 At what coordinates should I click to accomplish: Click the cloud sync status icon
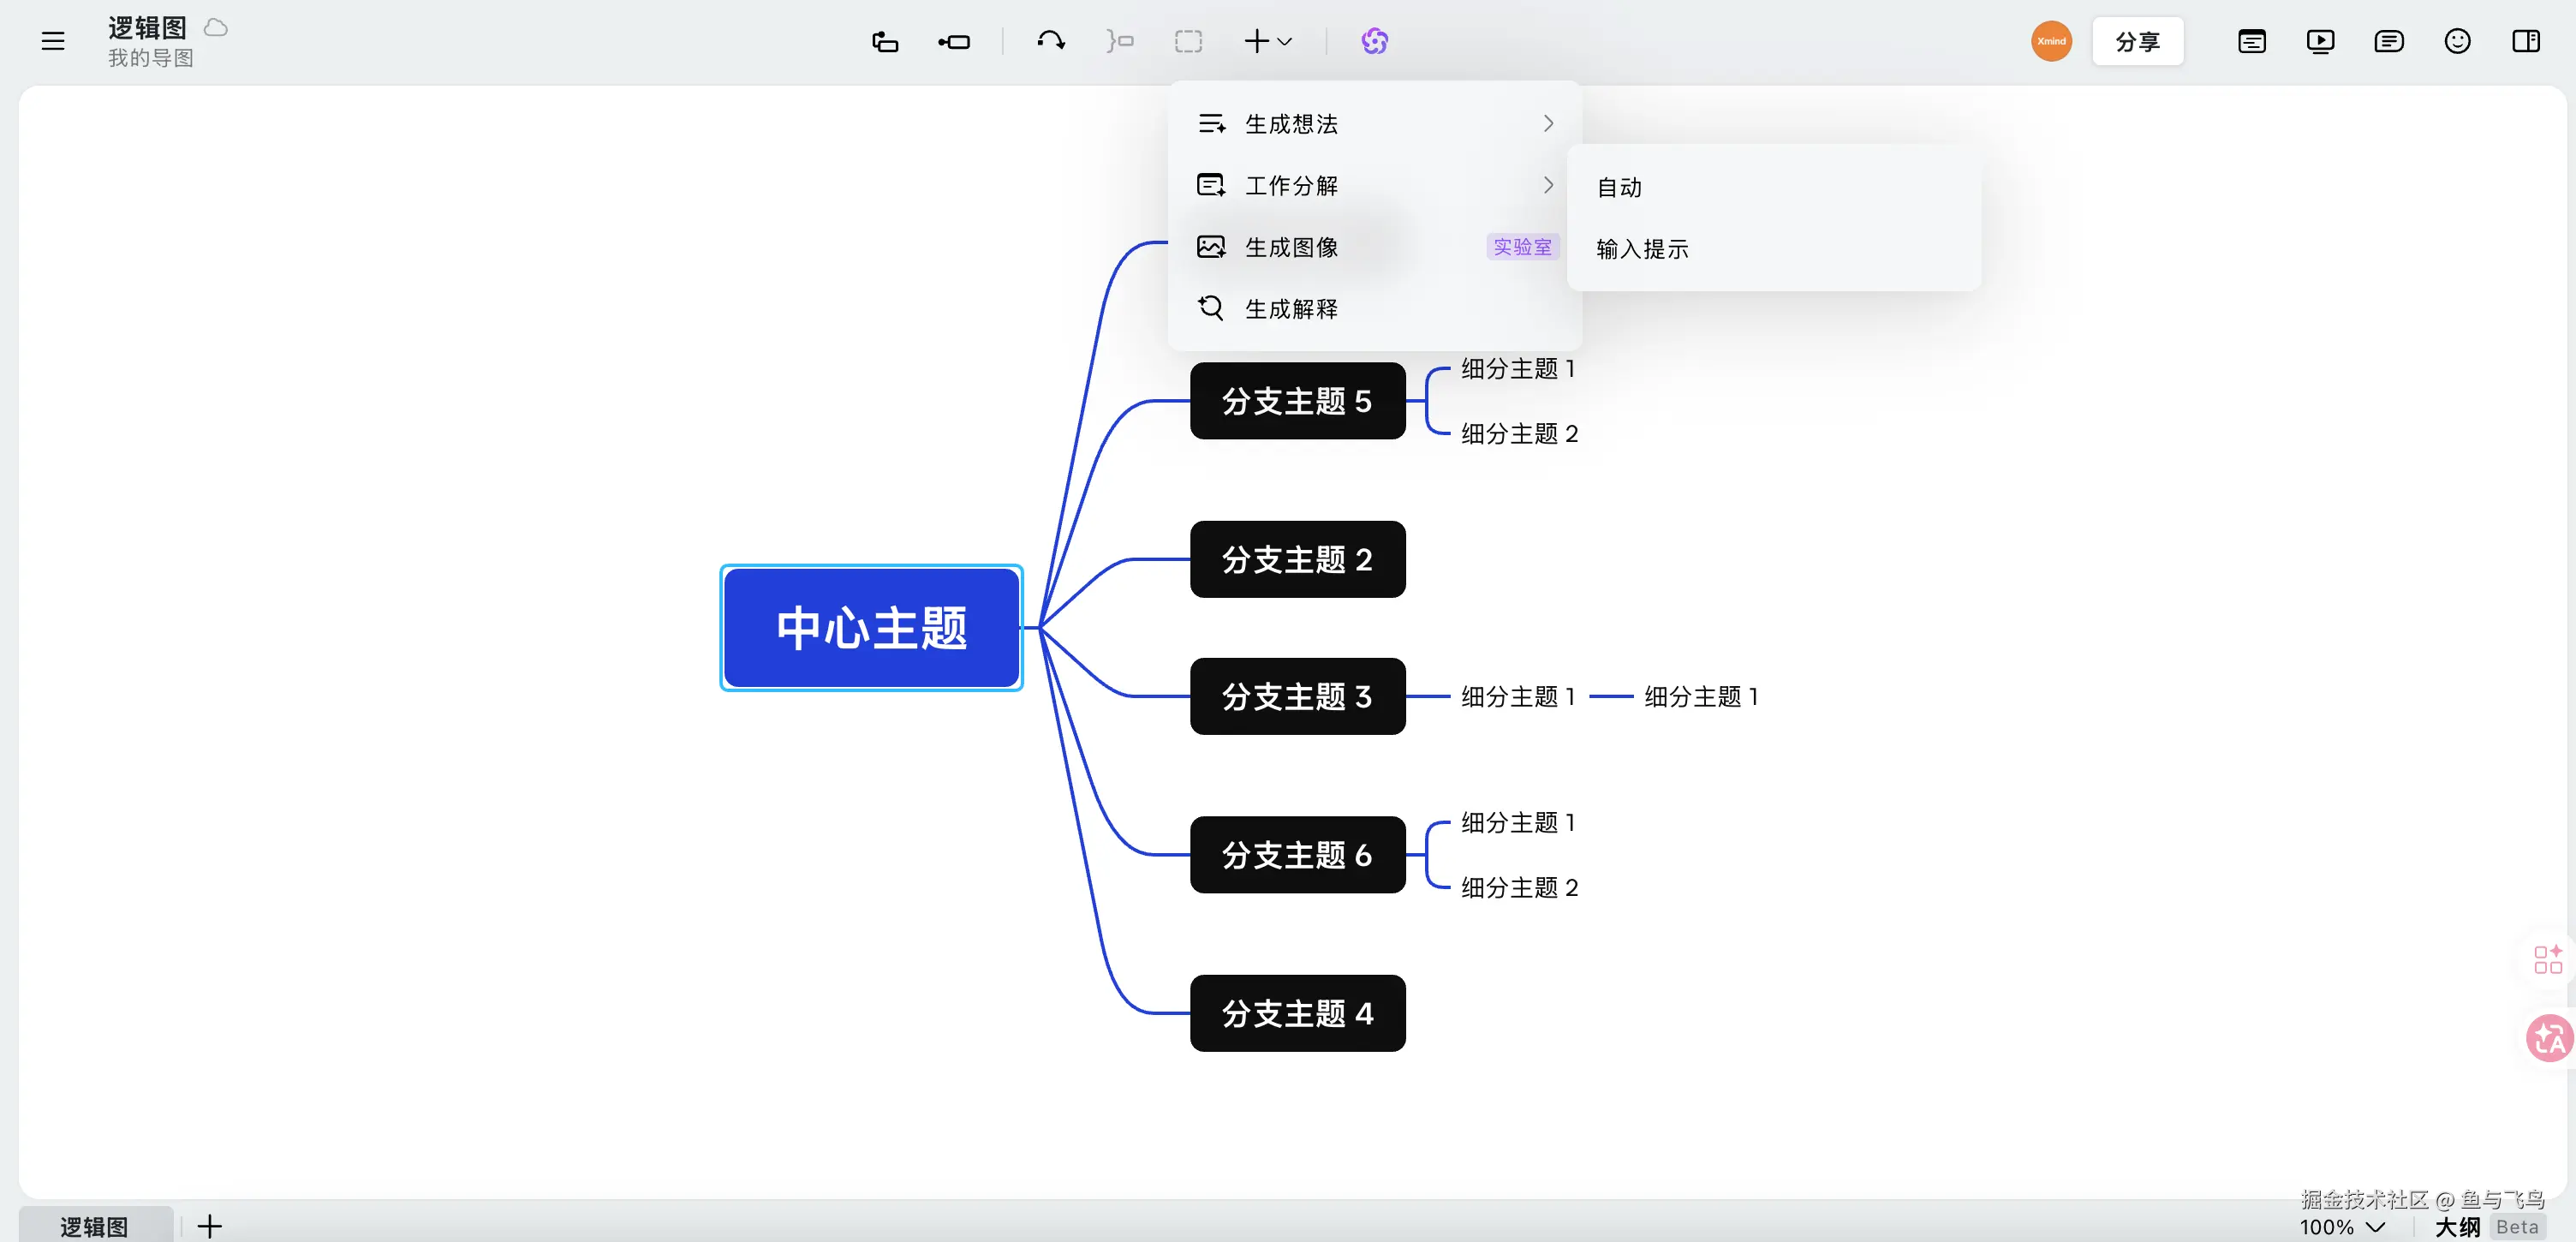coord(216,27)
